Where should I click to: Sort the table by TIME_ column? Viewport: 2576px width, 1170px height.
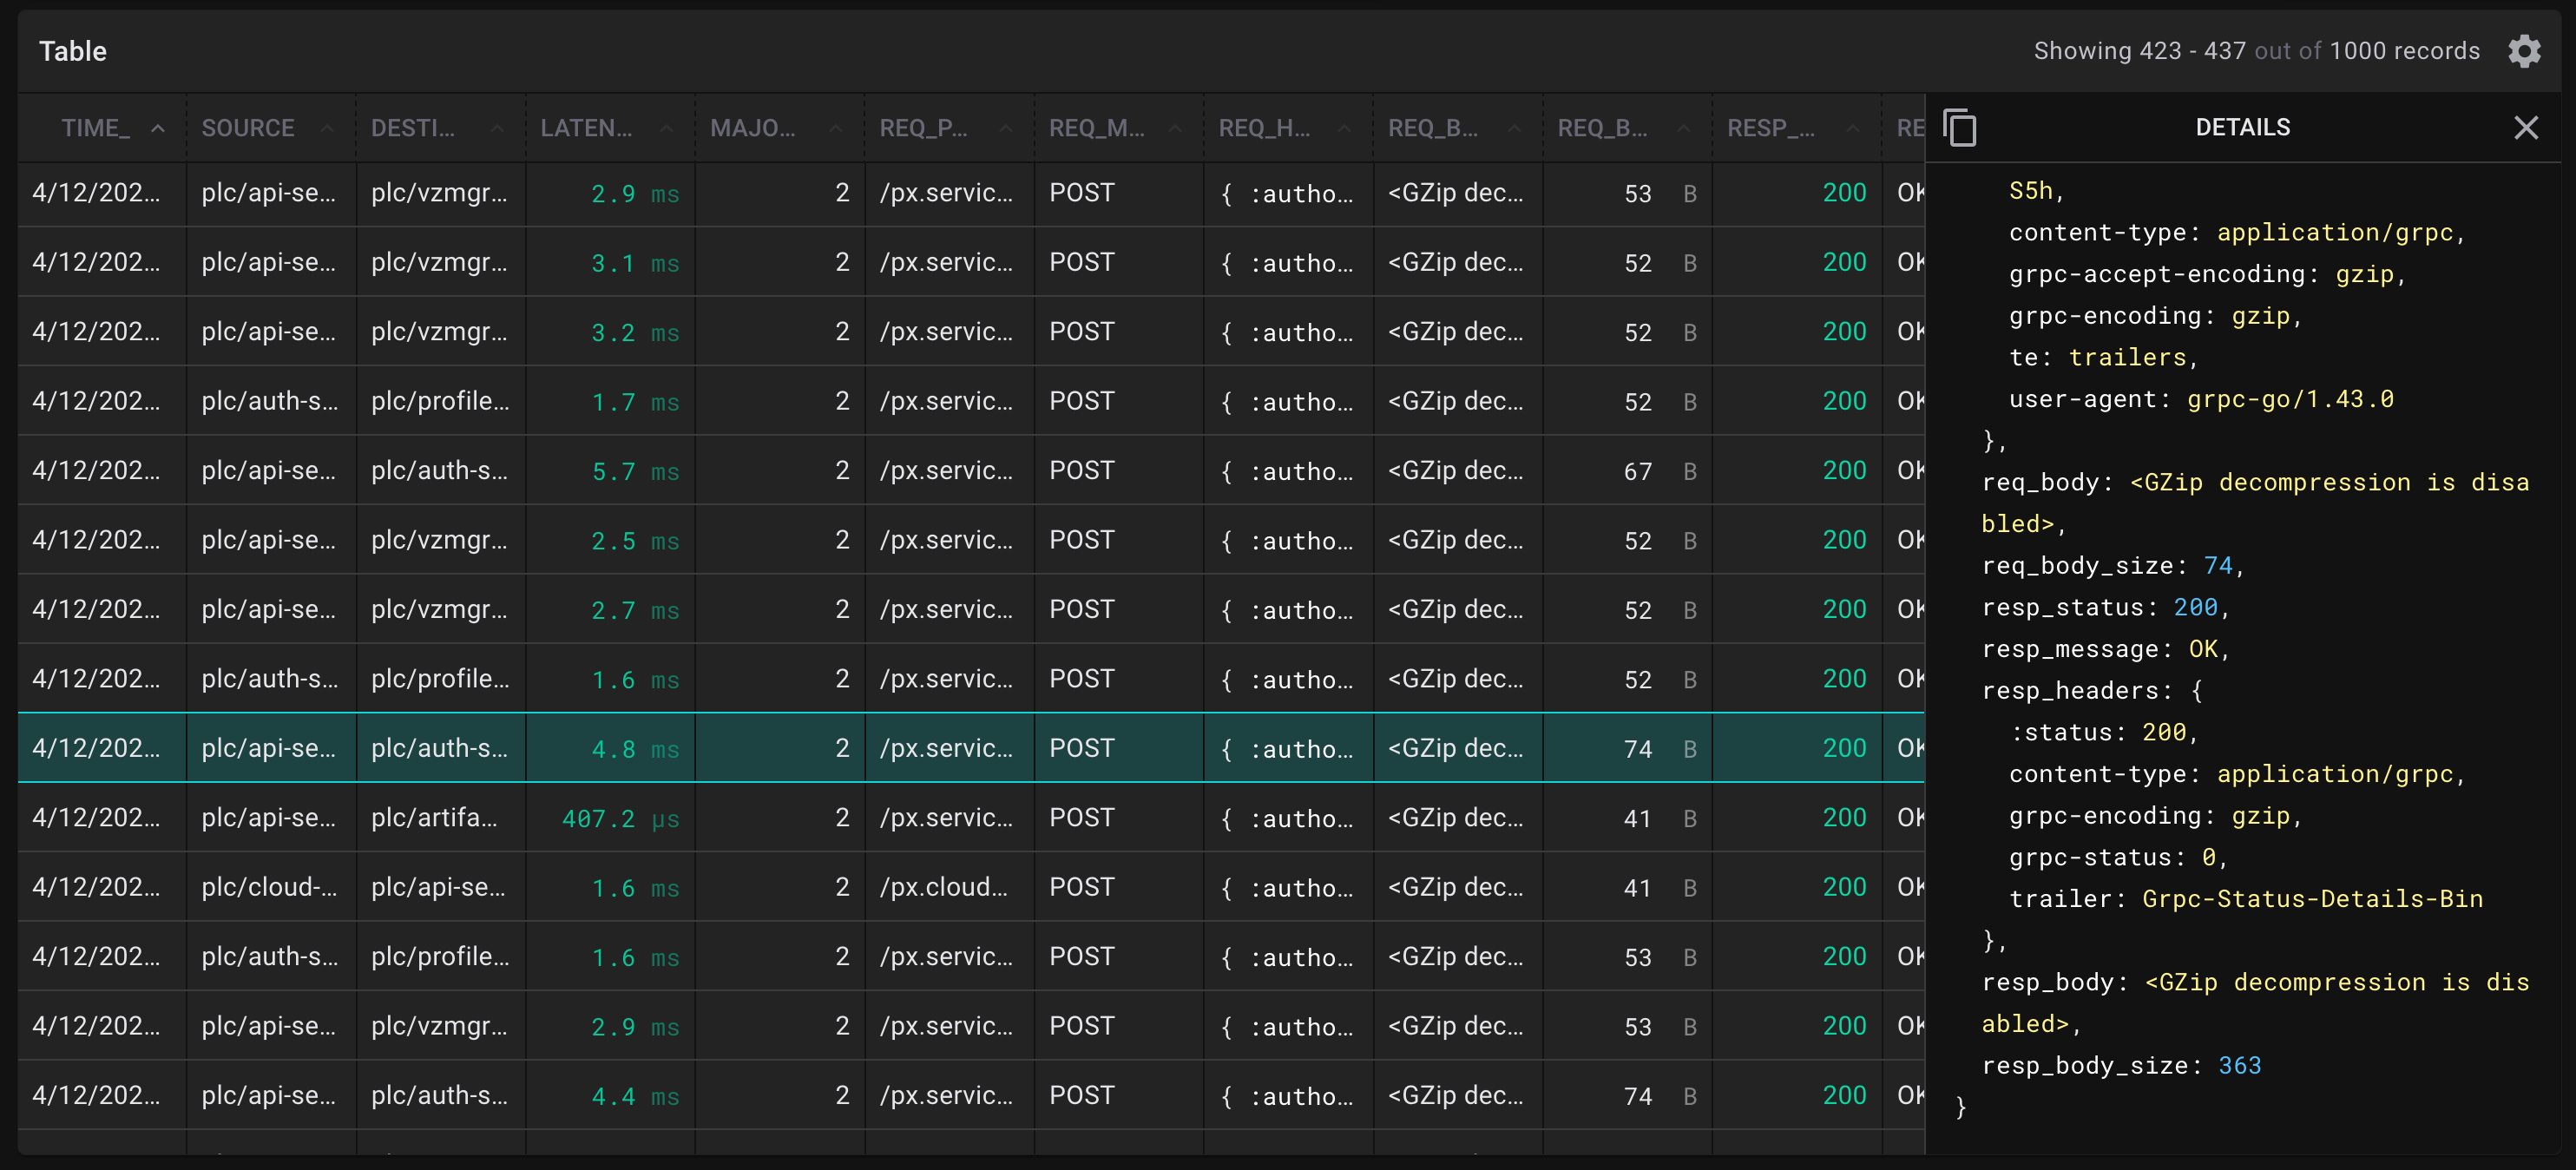coord(160,128)
